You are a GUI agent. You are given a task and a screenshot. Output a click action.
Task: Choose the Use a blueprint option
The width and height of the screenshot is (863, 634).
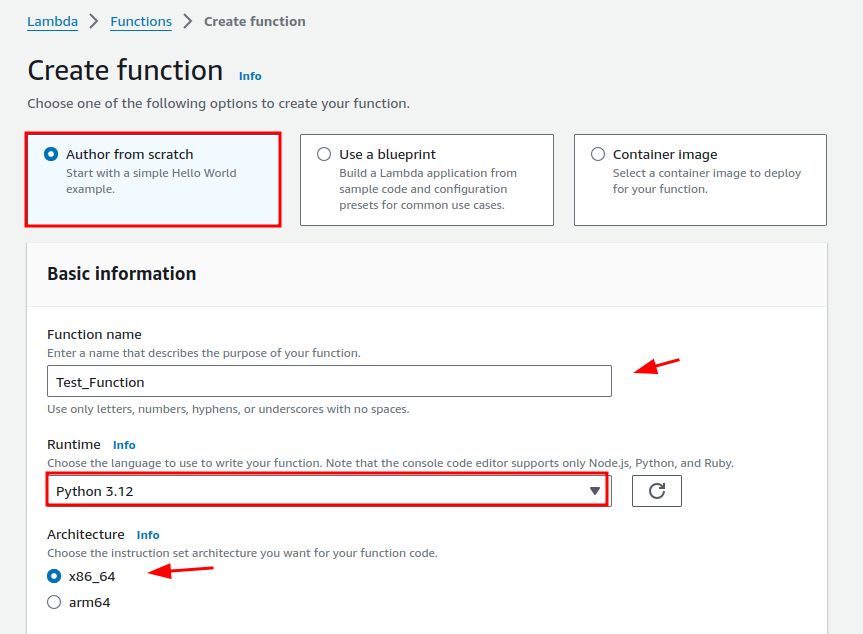point(324,154)
